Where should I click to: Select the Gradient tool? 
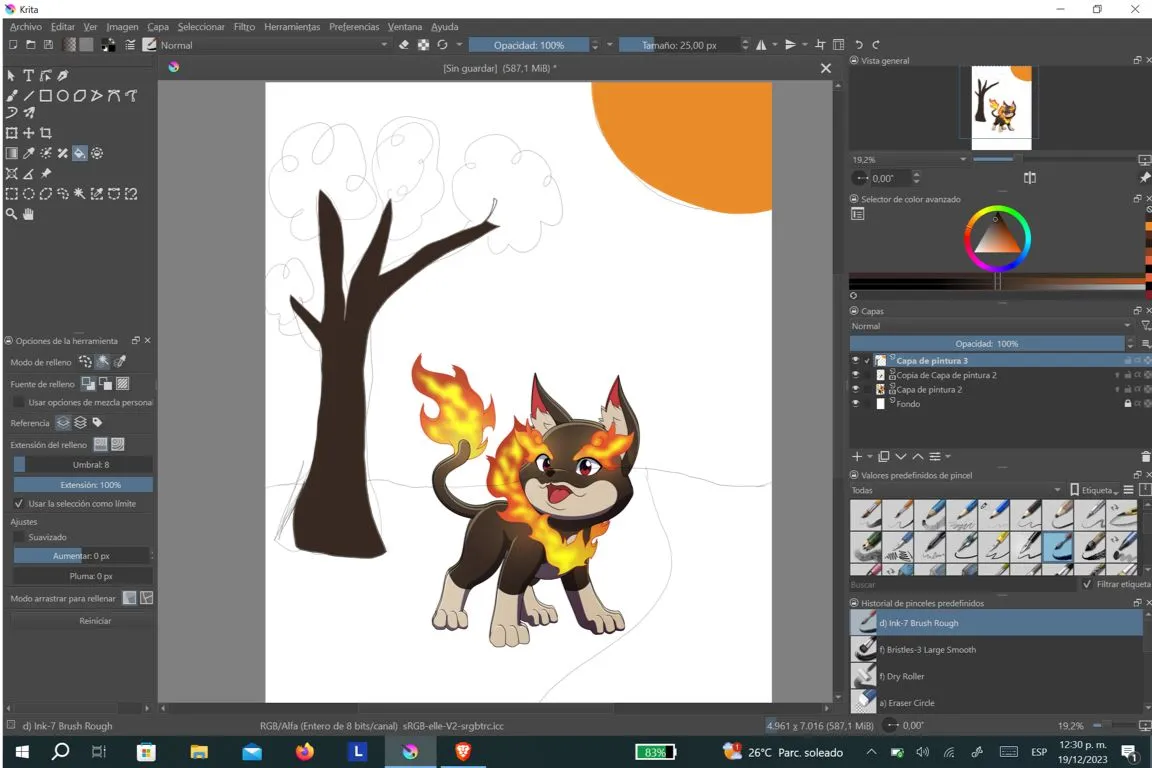[12, 153]
